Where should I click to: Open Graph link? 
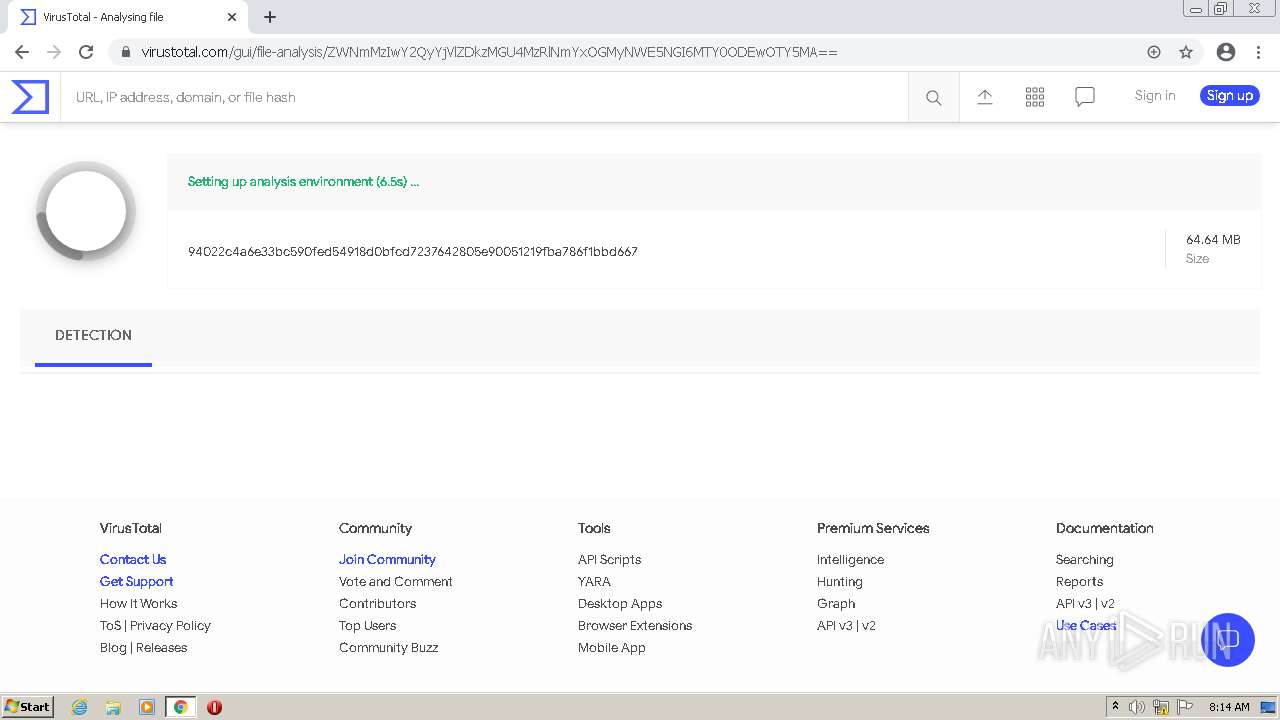(836, 604)
